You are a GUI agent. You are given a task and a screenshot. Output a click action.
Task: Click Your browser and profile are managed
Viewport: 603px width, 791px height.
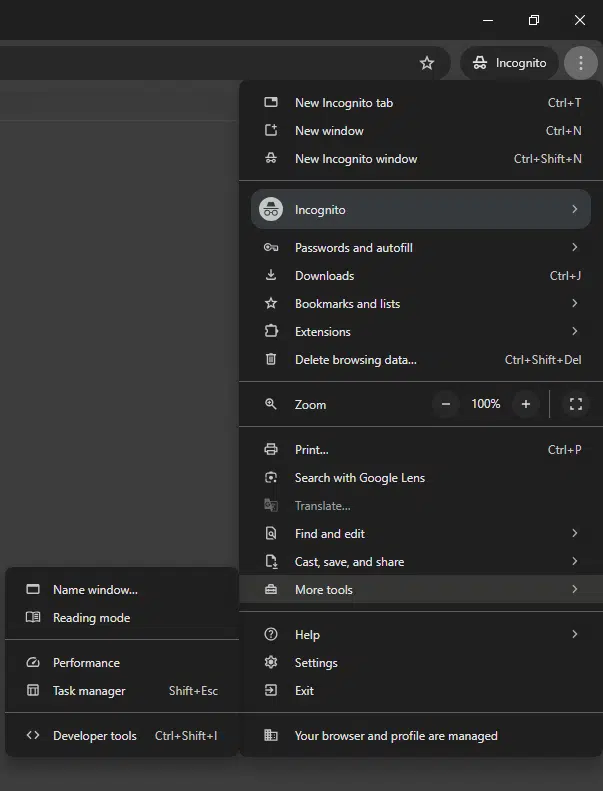pos(395,736)
